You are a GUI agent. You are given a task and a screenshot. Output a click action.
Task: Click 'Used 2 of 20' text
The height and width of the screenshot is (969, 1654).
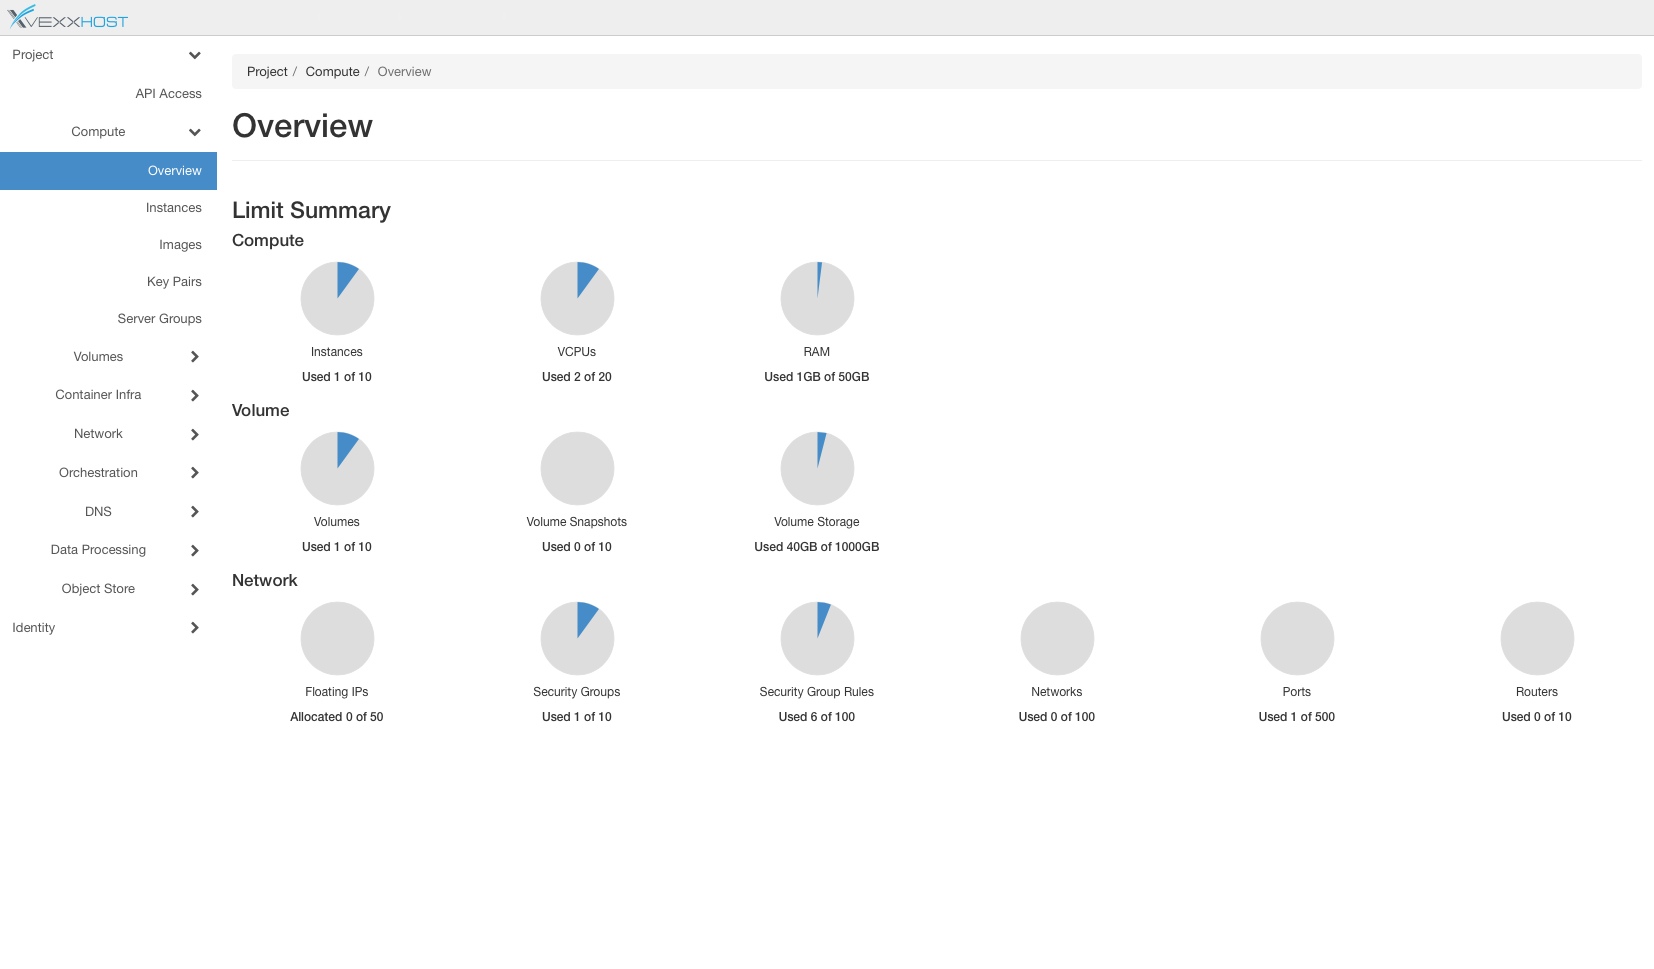pyautogui.click(x=577, y=377)
